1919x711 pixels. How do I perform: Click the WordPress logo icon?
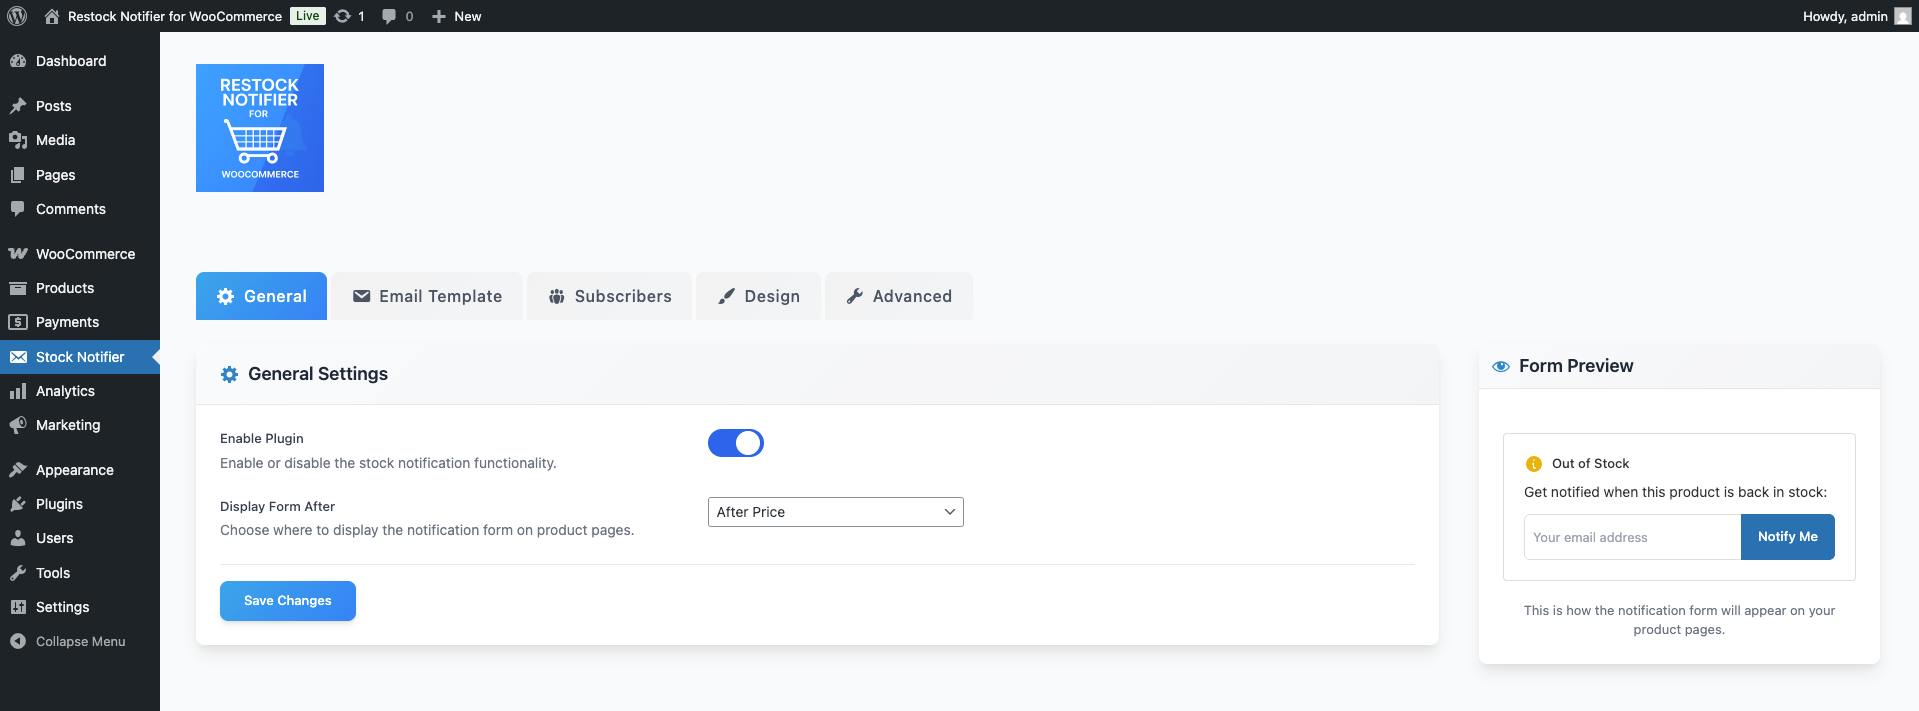[x=17, y=16]
